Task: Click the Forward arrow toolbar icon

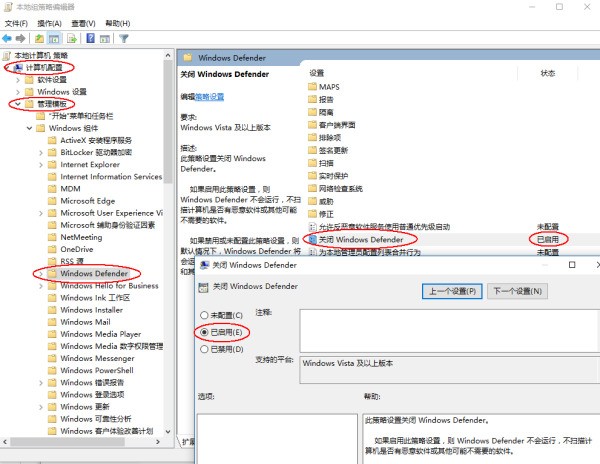Action: [21, 38]
